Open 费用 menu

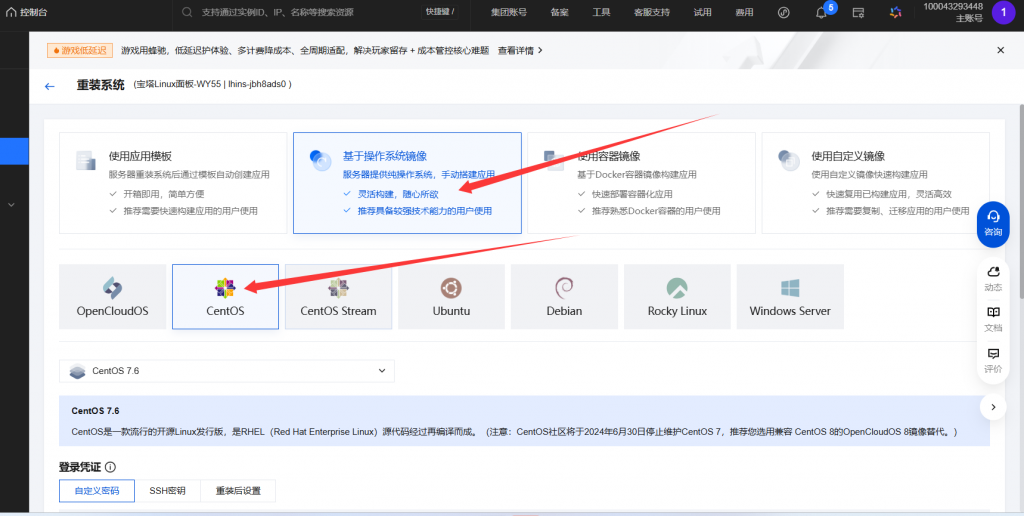pos(744,12)
